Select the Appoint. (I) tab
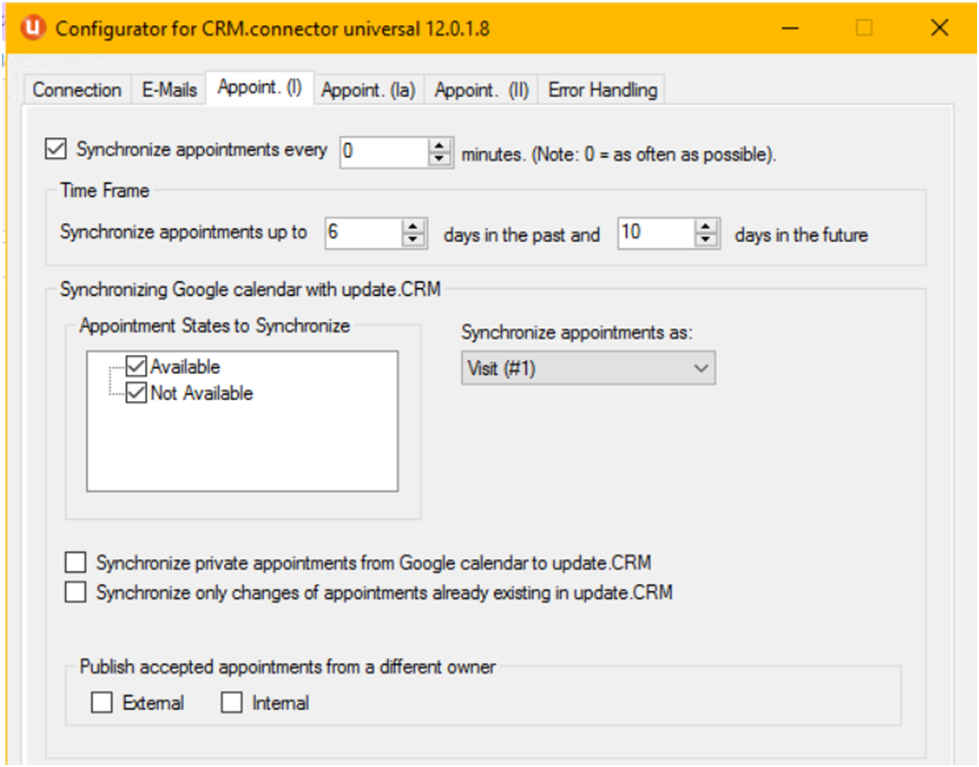Image resolution: width=979 pixels, height=767 pixels. point(260,87)
